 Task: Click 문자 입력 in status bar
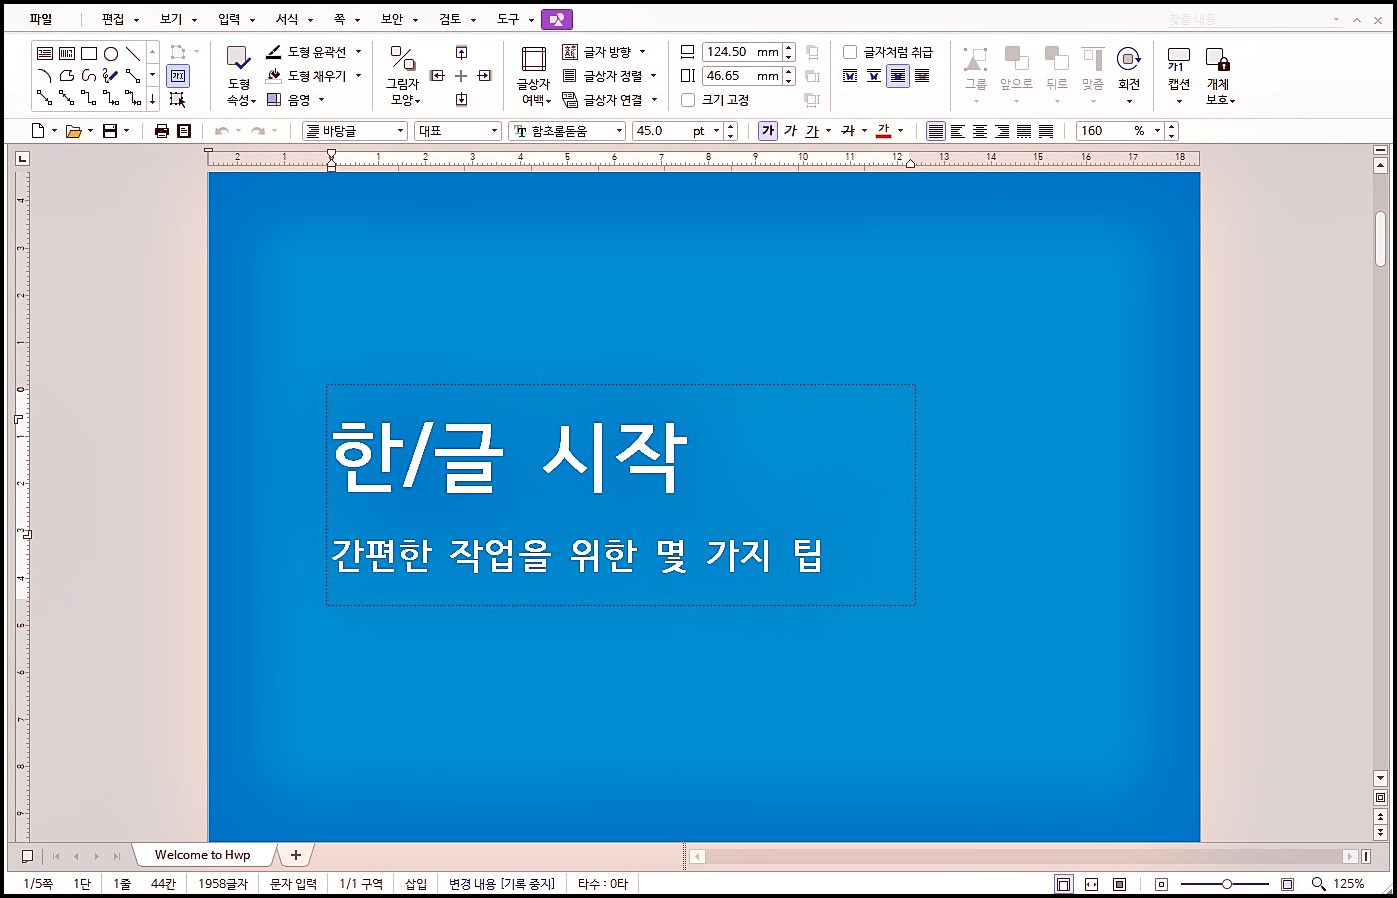point(293,884)
